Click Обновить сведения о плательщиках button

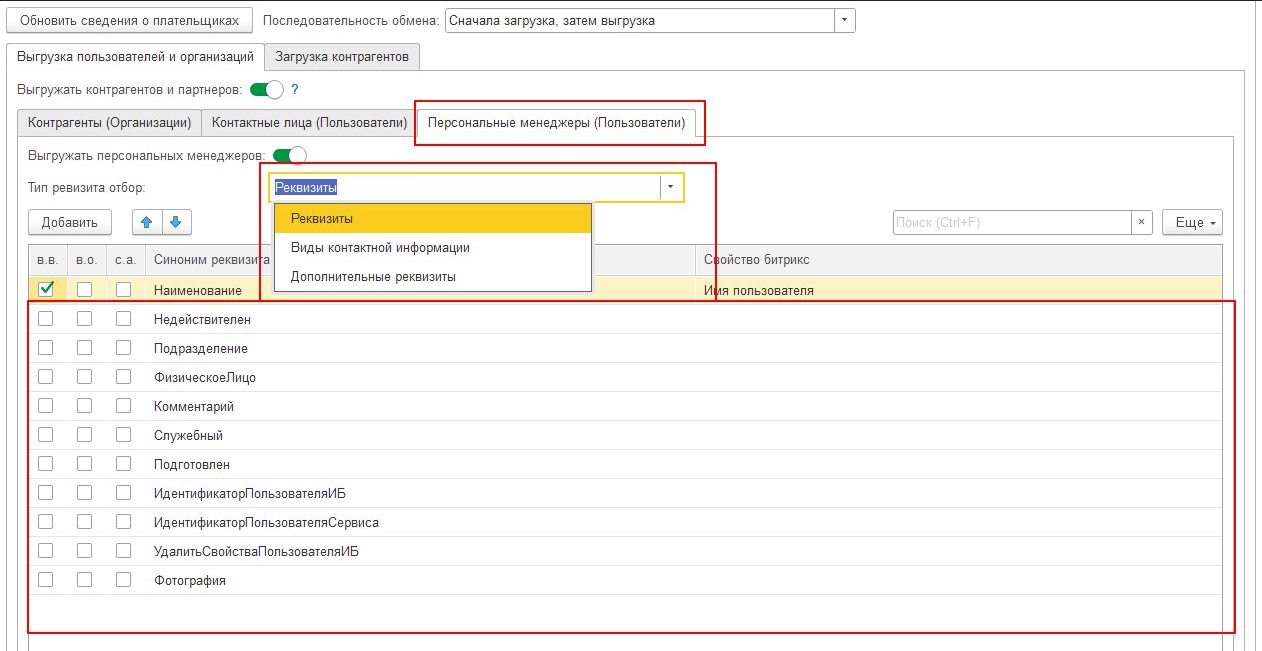click(x=130, y=20)
